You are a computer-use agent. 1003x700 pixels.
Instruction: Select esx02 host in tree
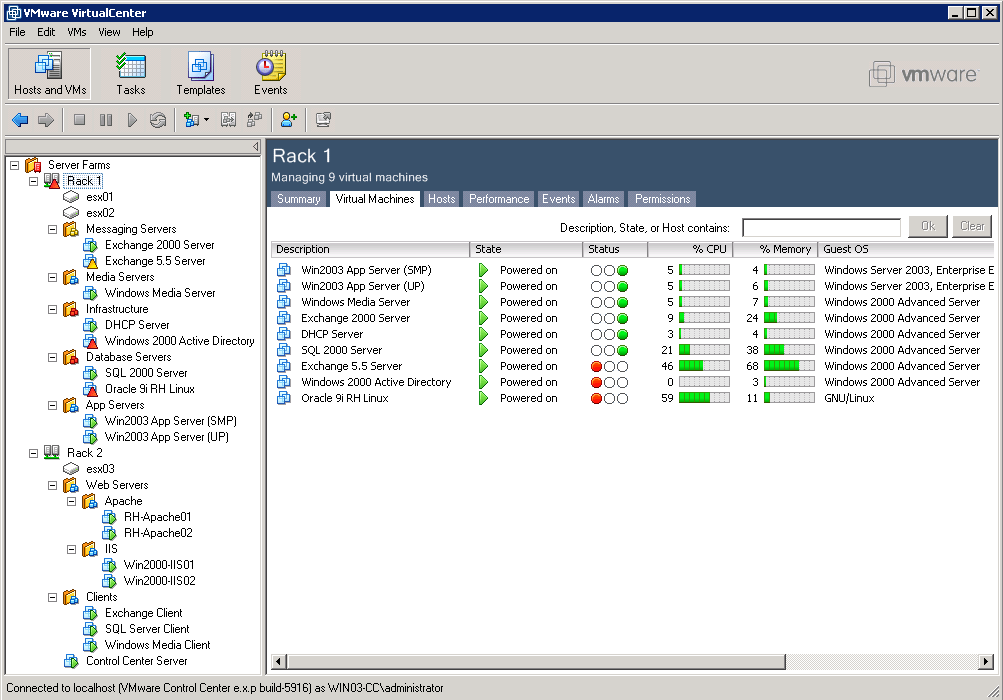click(x=100, y=213)
